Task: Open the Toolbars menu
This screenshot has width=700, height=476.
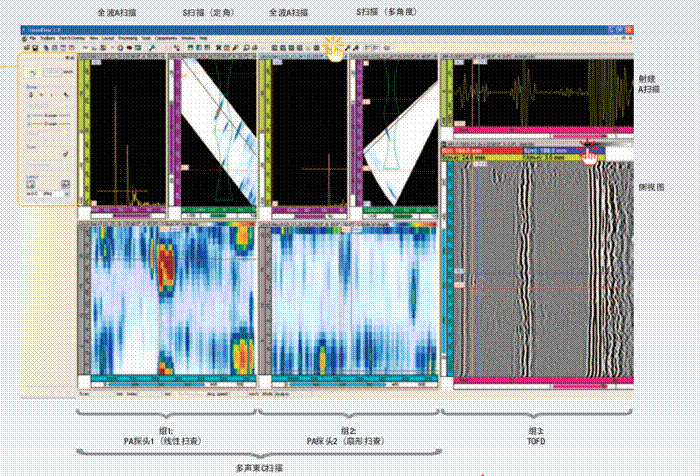Action: 48,39
